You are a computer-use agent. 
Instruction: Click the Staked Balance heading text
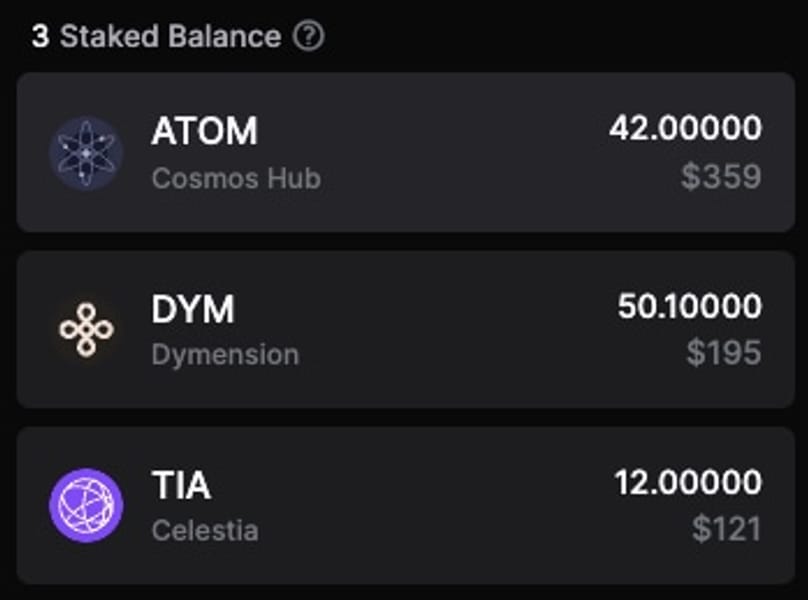point(170,37)
